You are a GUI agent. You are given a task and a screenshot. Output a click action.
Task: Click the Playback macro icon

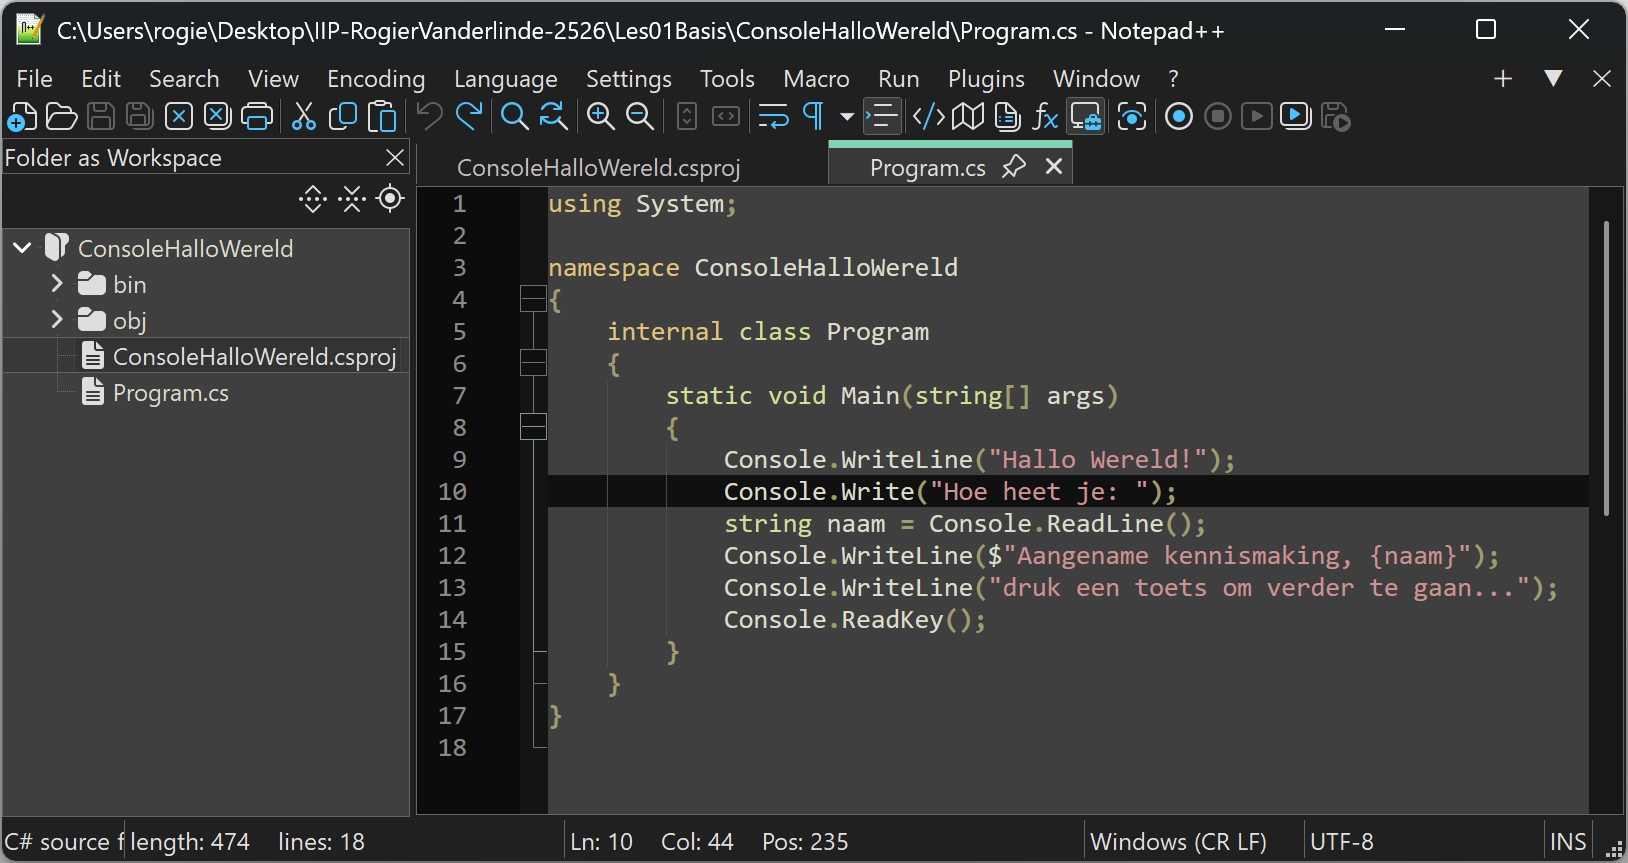pyautogui.click(x=1257, y=117)
